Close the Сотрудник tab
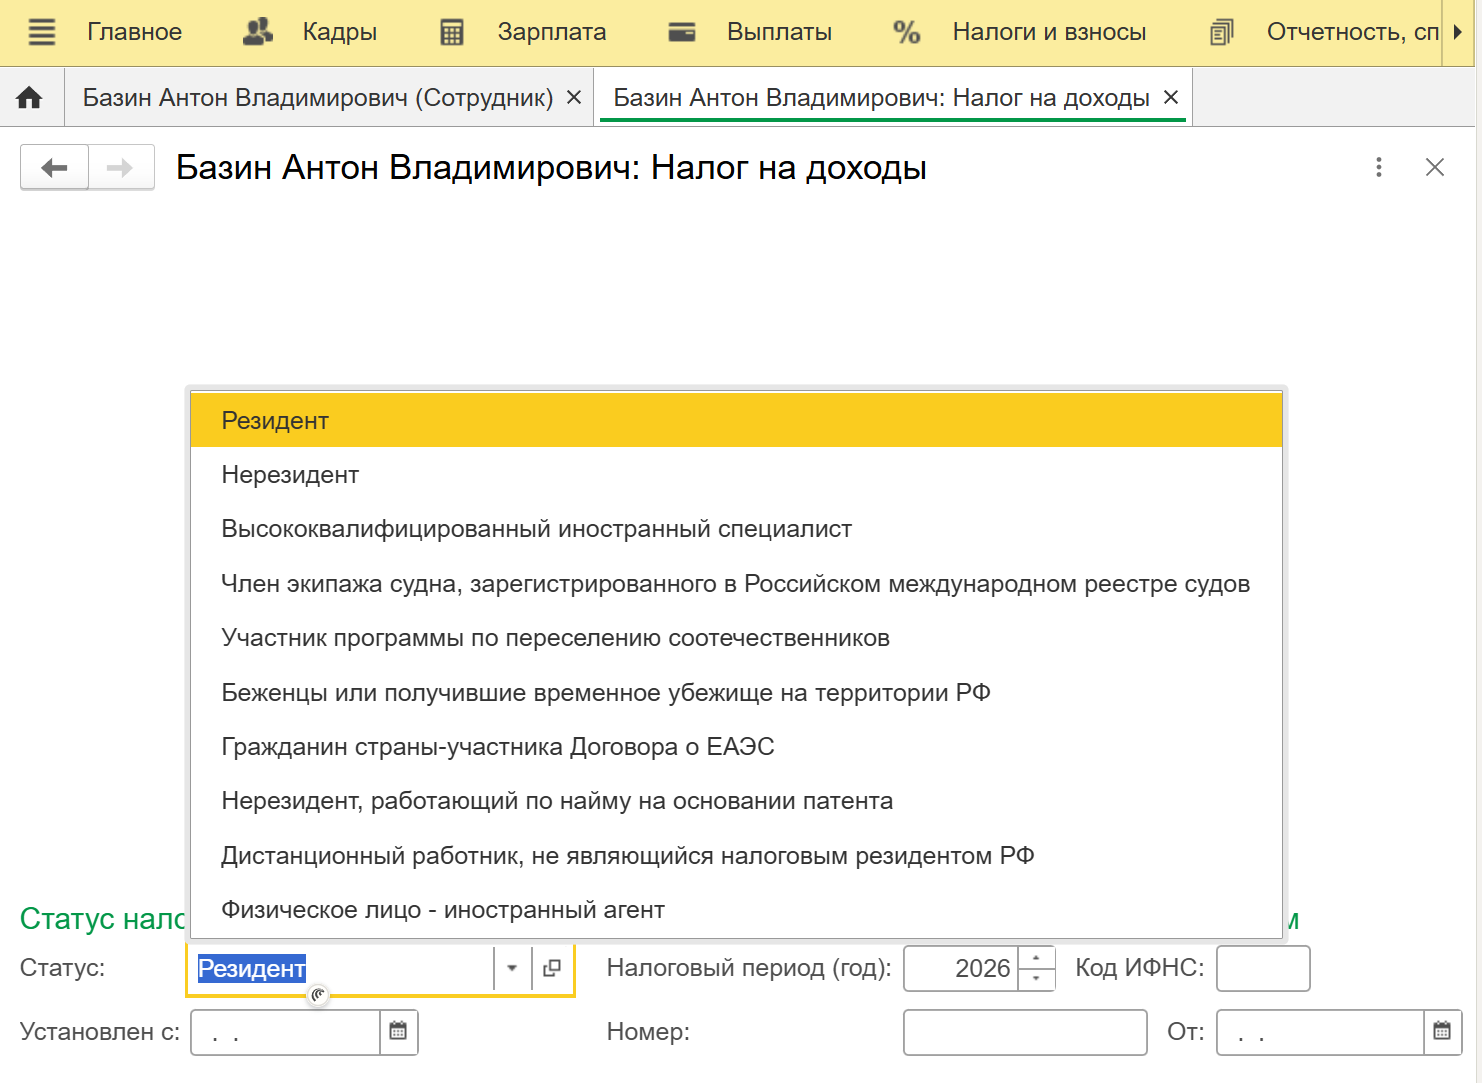 point(574,97)
